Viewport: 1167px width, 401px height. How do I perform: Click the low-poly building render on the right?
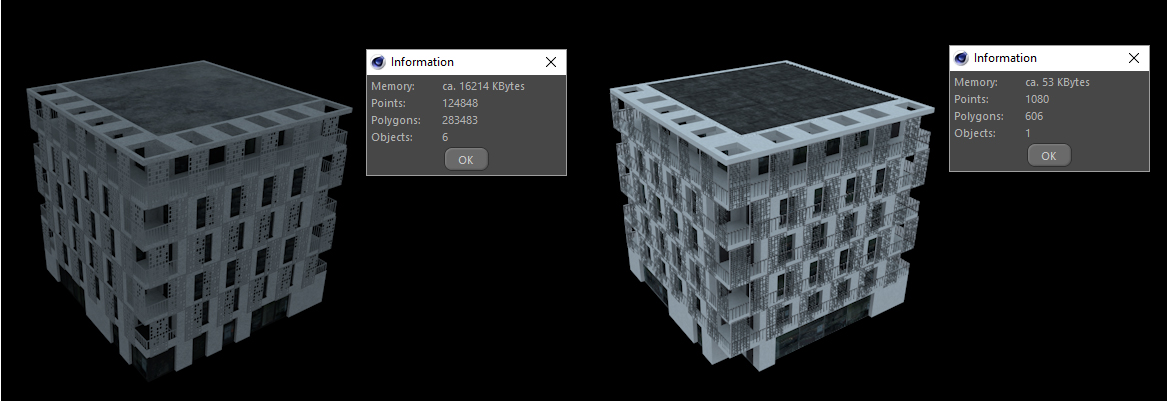pyautogui.click(x=772, y=216)
